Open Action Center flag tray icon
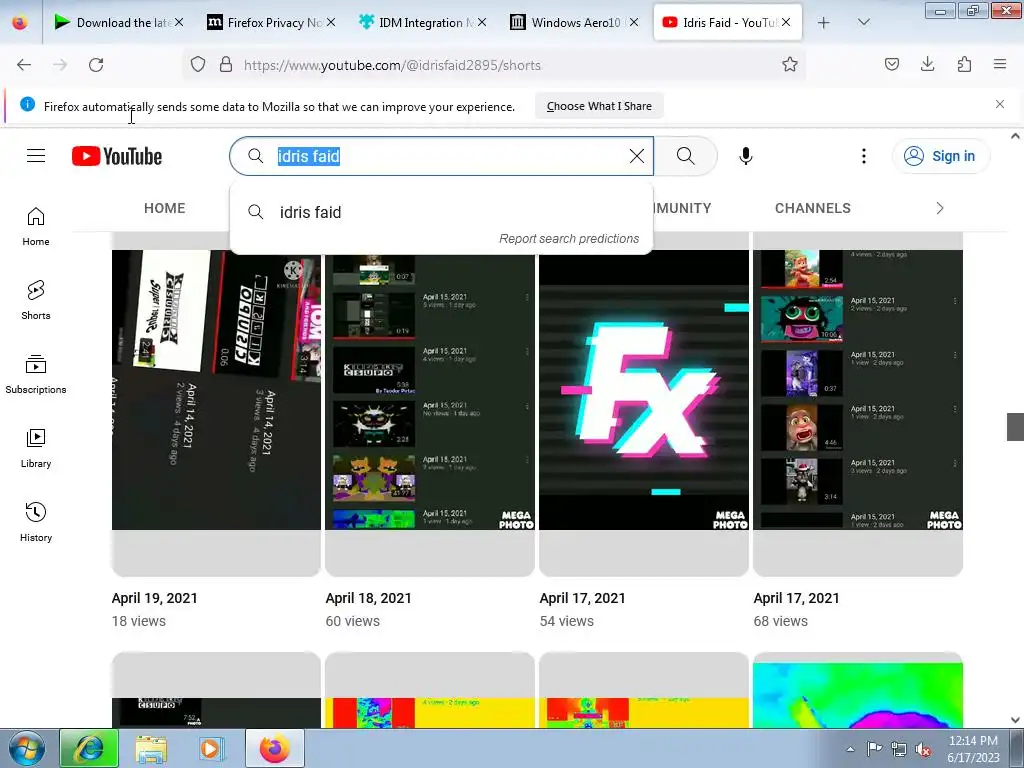 (x=874, y=748)
